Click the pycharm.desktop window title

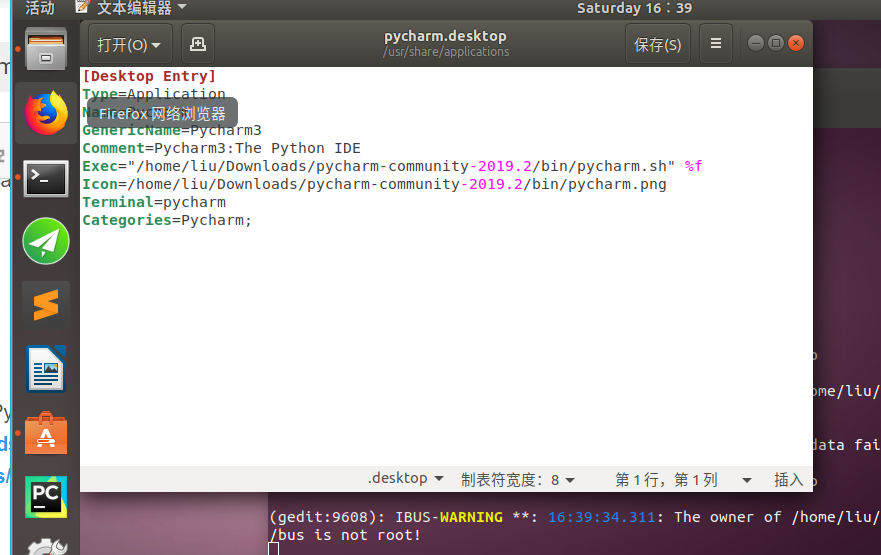(446, 36)
